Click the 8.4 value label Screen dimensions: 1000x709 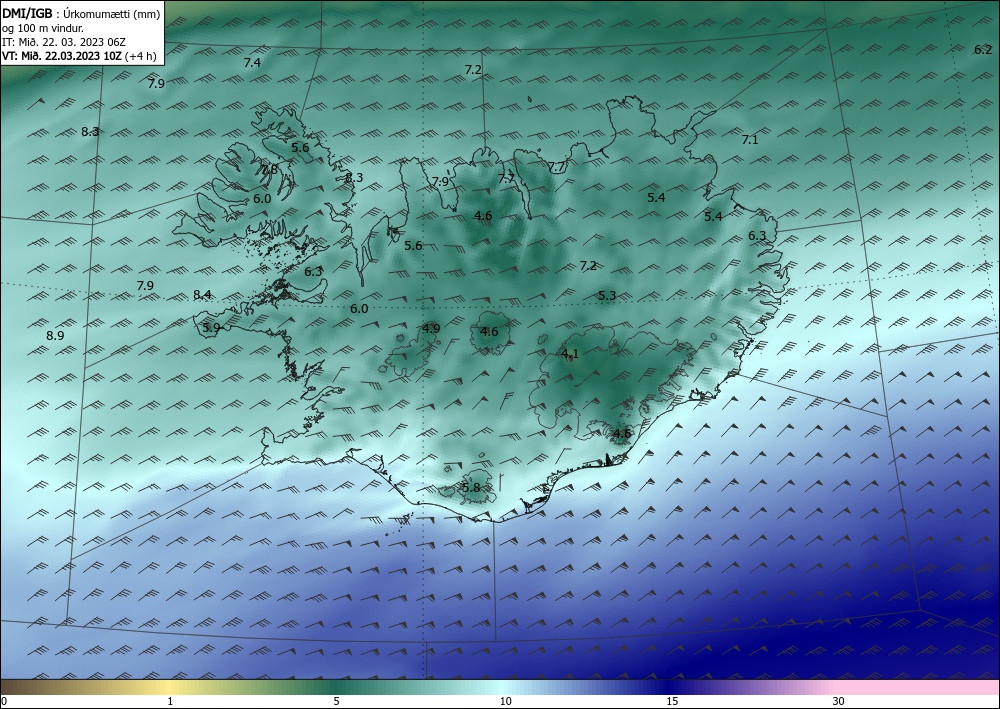coord(202,295)
